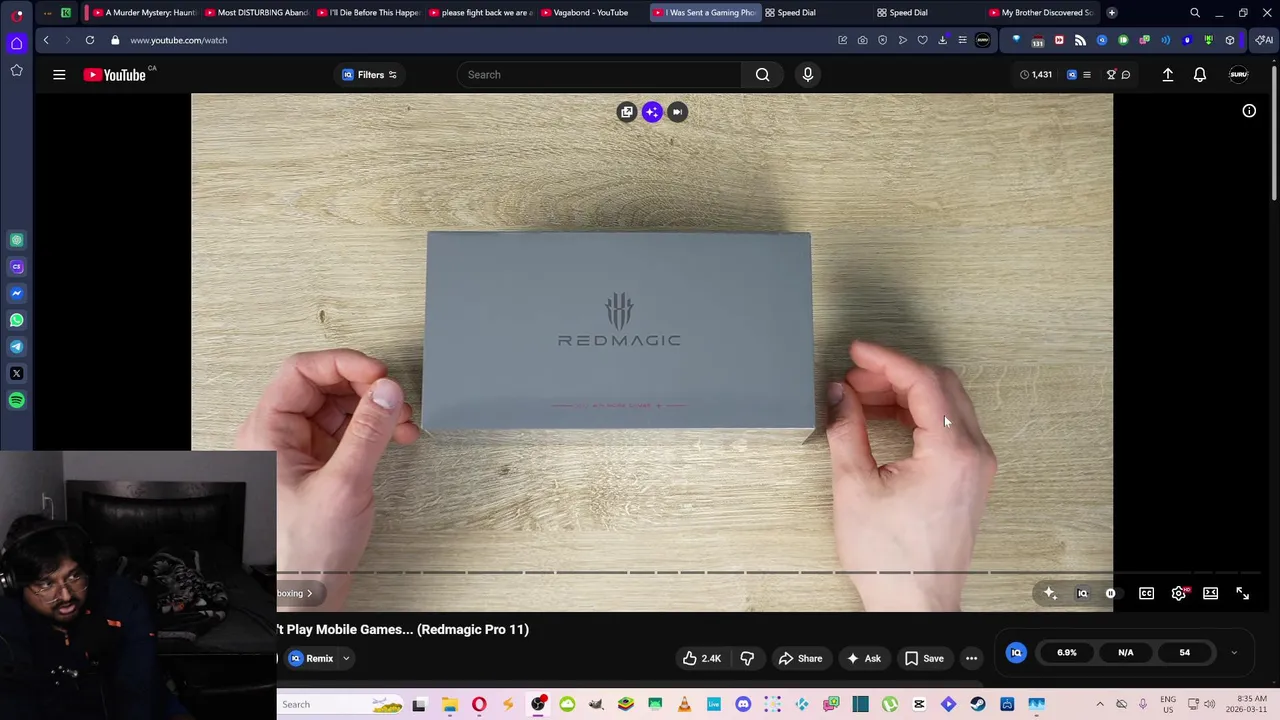Switch to the Most DISTURBING Abandoned tab
1280x720 pixels.
point(257,13)
